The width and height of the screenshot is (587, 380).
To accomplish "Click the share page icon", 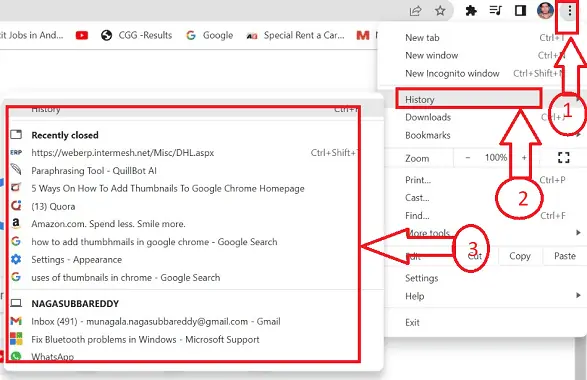I will [x=416, y=11].
